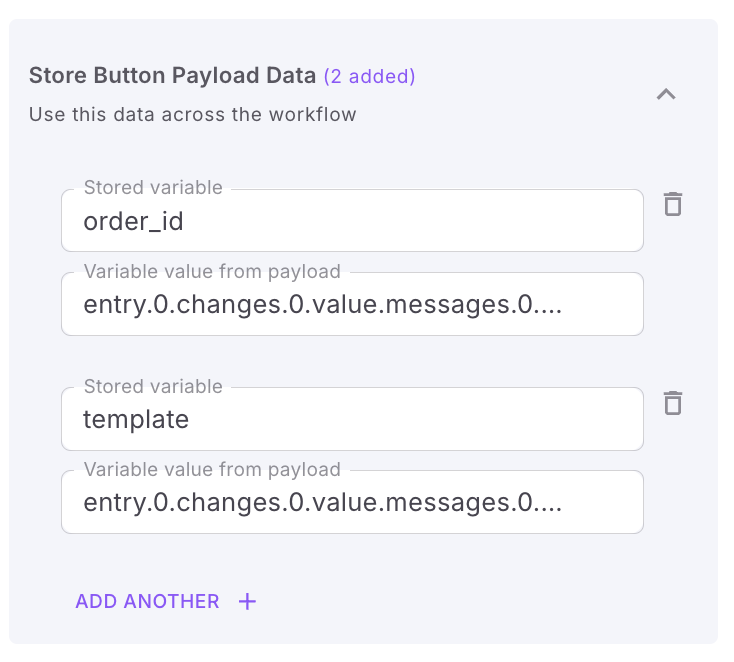Image resolution: width=734 pixels, height=662 pixels.
Task: Delete the template stored variable
Action: pyautogui.click(x=673, y=403)
